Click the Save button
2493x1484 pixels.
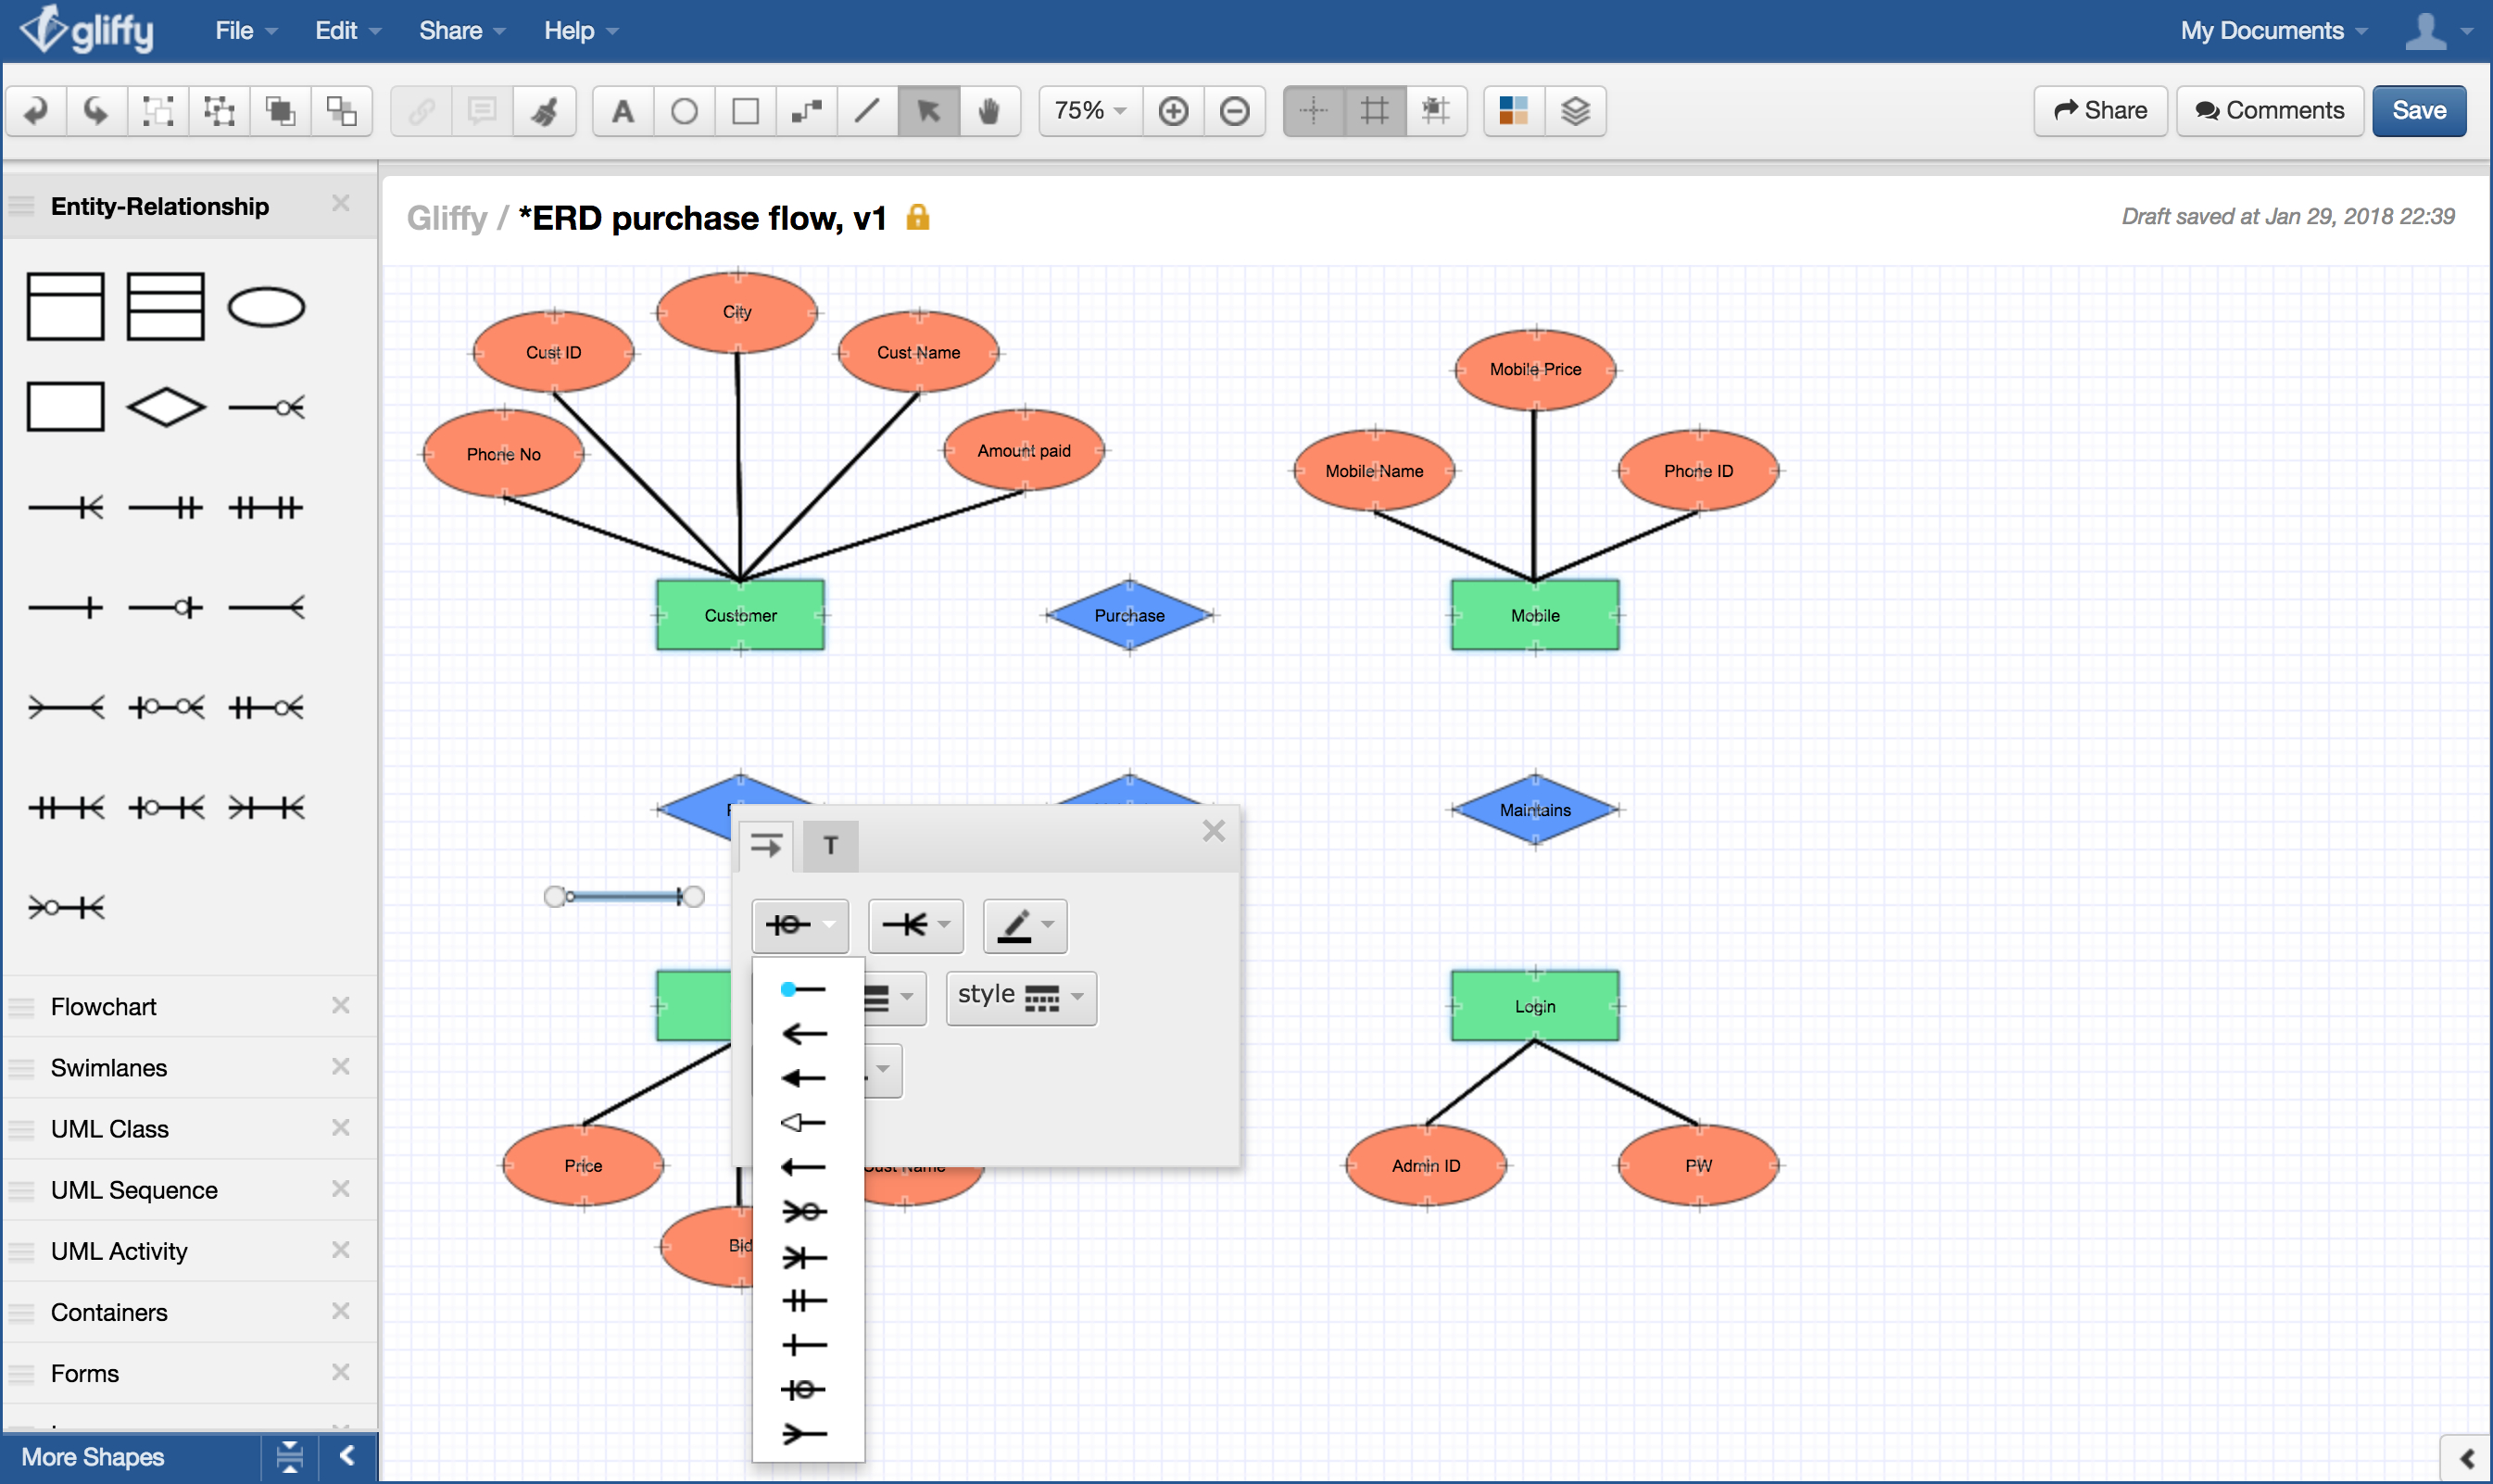point(2419,109)
